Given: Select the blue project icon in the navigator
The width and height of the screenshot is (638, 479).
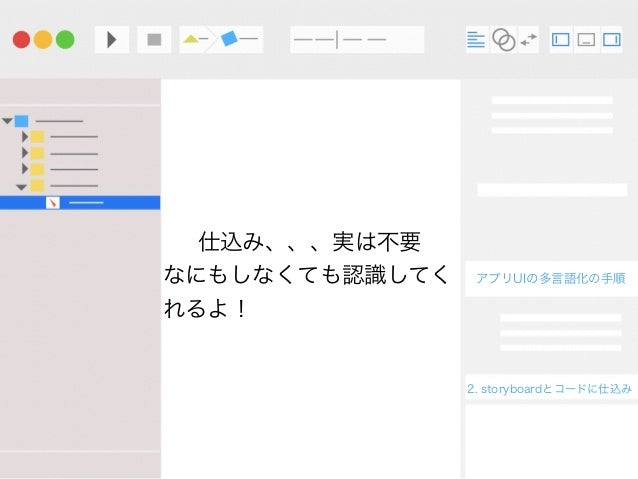Looking at the screenshot, I should click(x=22, y=121).
